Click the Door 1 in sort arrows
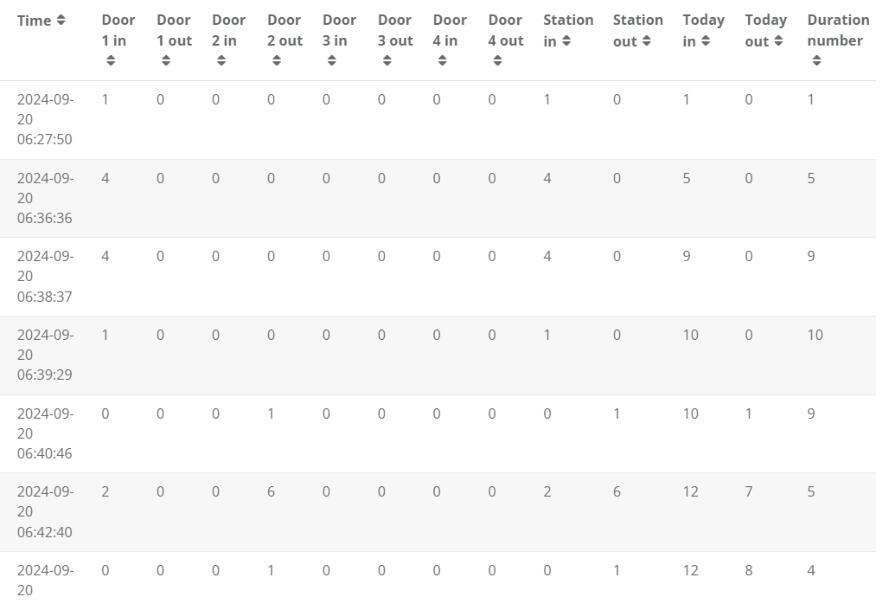Image resolution: width=880 pixels, height=601 pixels. 111,61
